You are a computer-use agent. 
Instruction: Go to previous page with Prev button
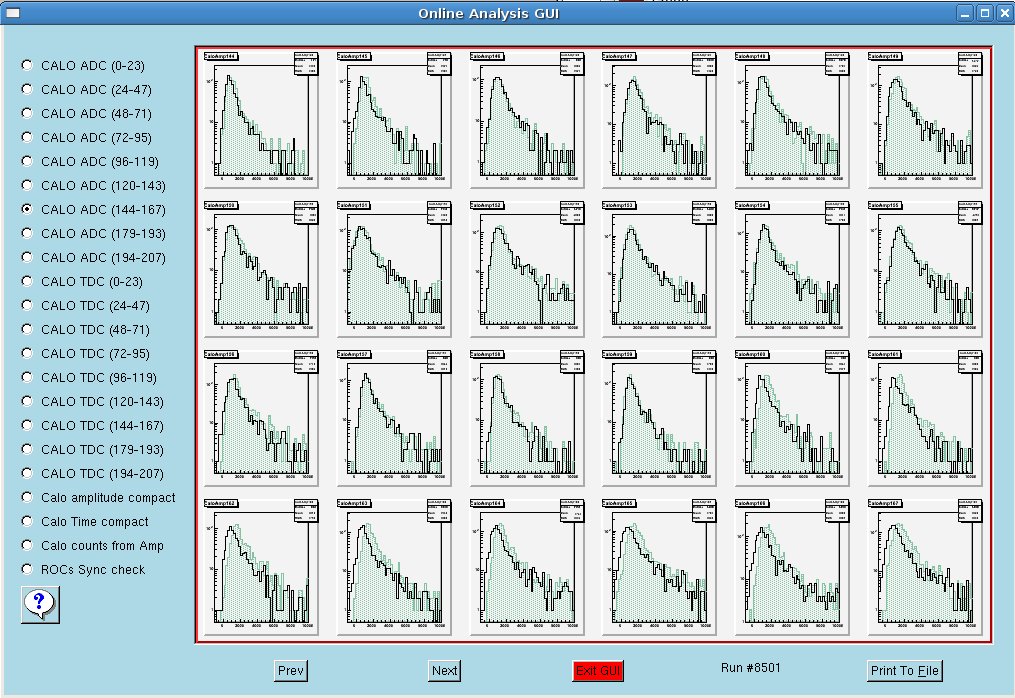(x=291, y=670)
